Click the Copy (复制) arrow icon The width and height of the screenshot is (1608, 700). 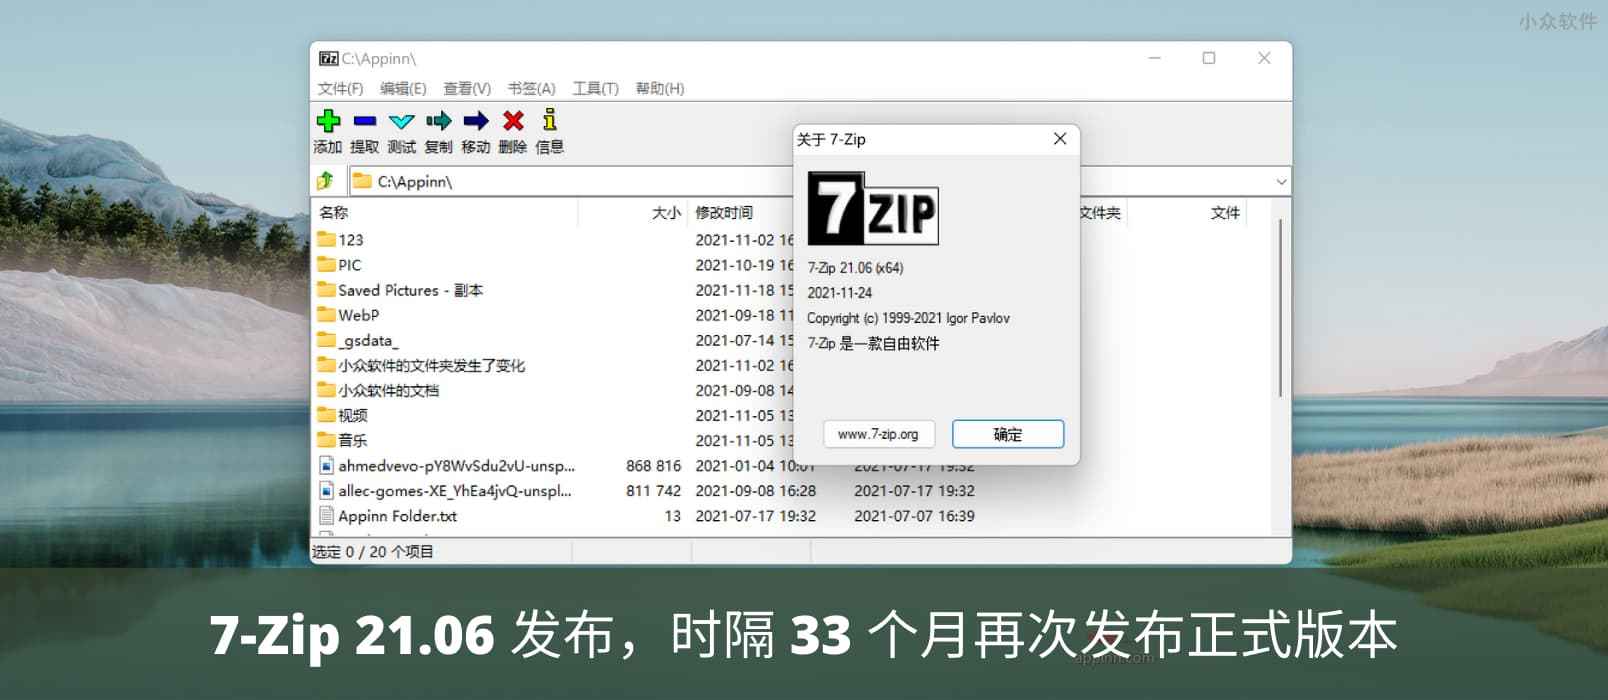(439, 122)
